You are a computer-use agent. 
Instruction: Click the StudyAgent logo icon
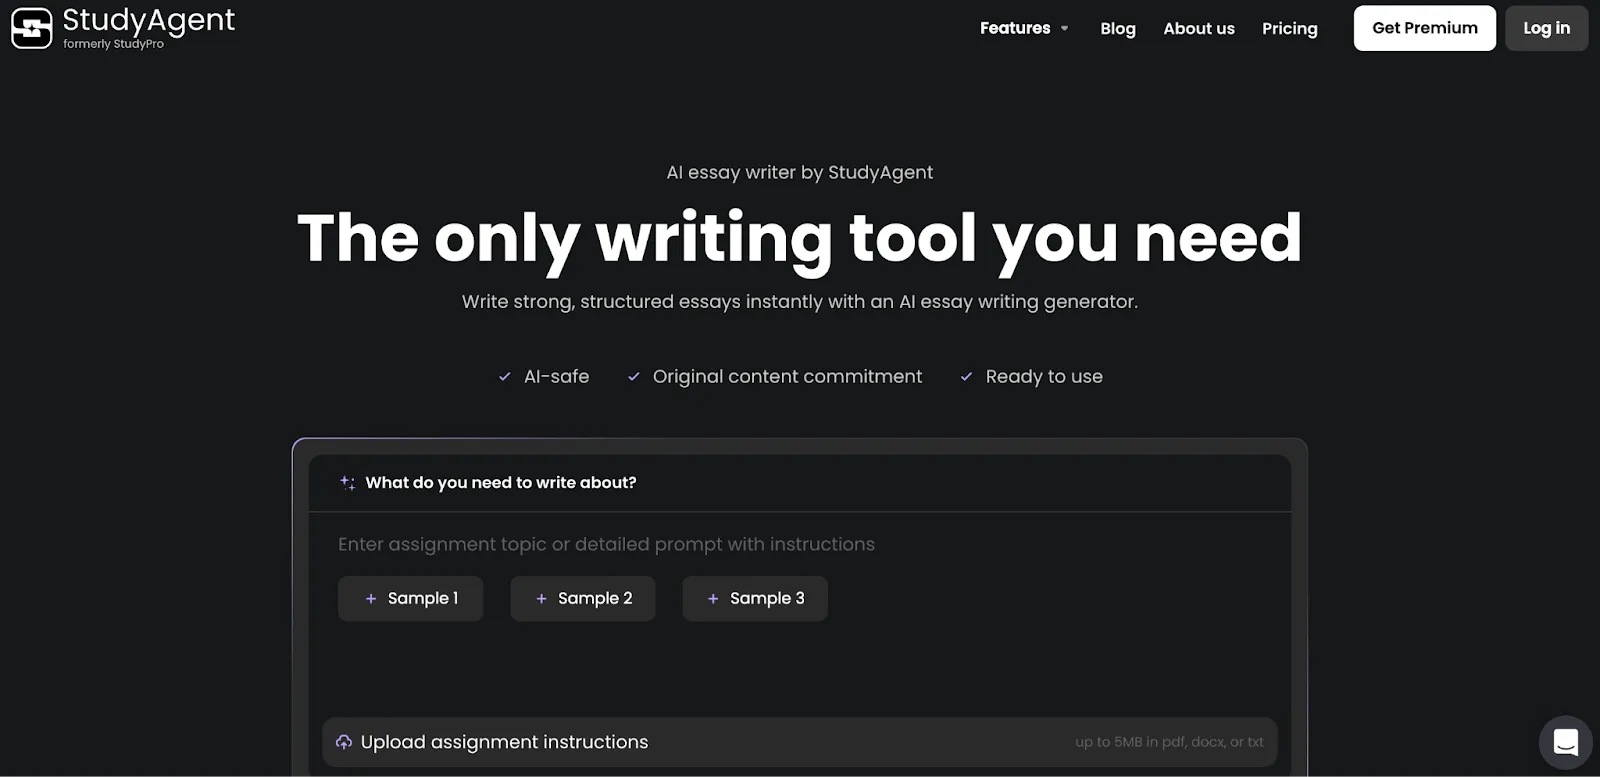(31, 28)
